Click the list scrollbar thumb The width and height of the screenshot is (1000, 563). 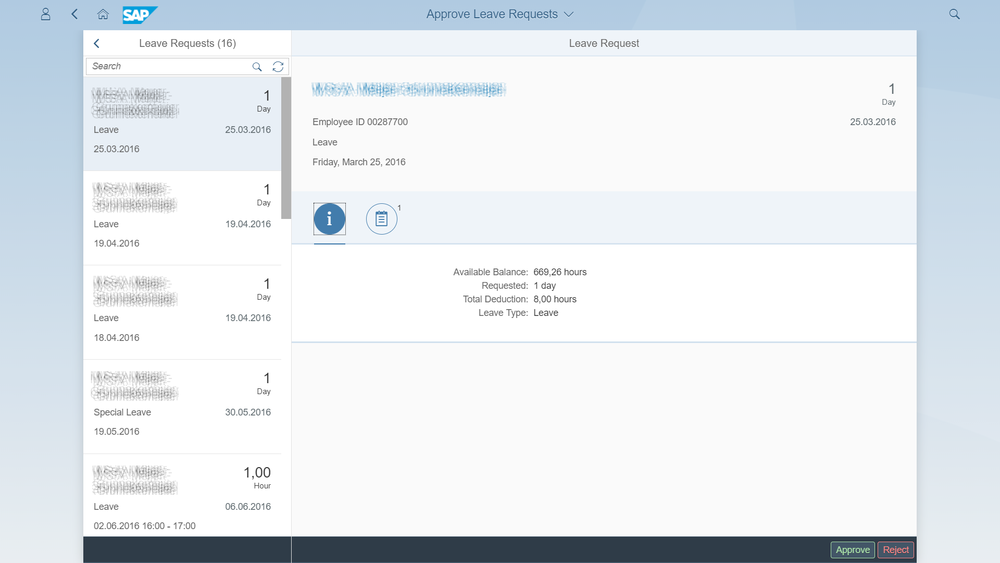(x=286, y=148)
